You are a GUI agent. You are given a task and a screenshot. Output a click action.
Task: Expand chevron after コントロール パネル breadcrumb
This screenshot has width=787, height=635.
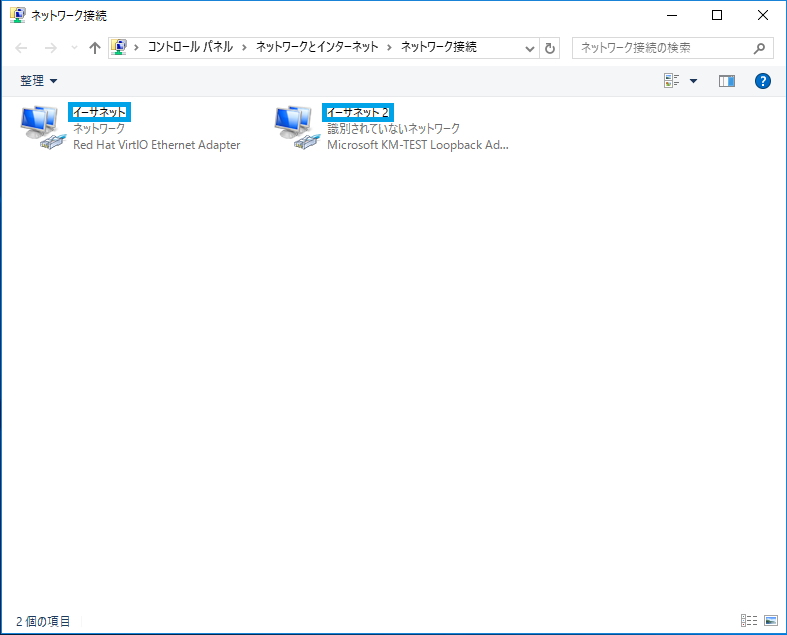click(x=244, y=48)
